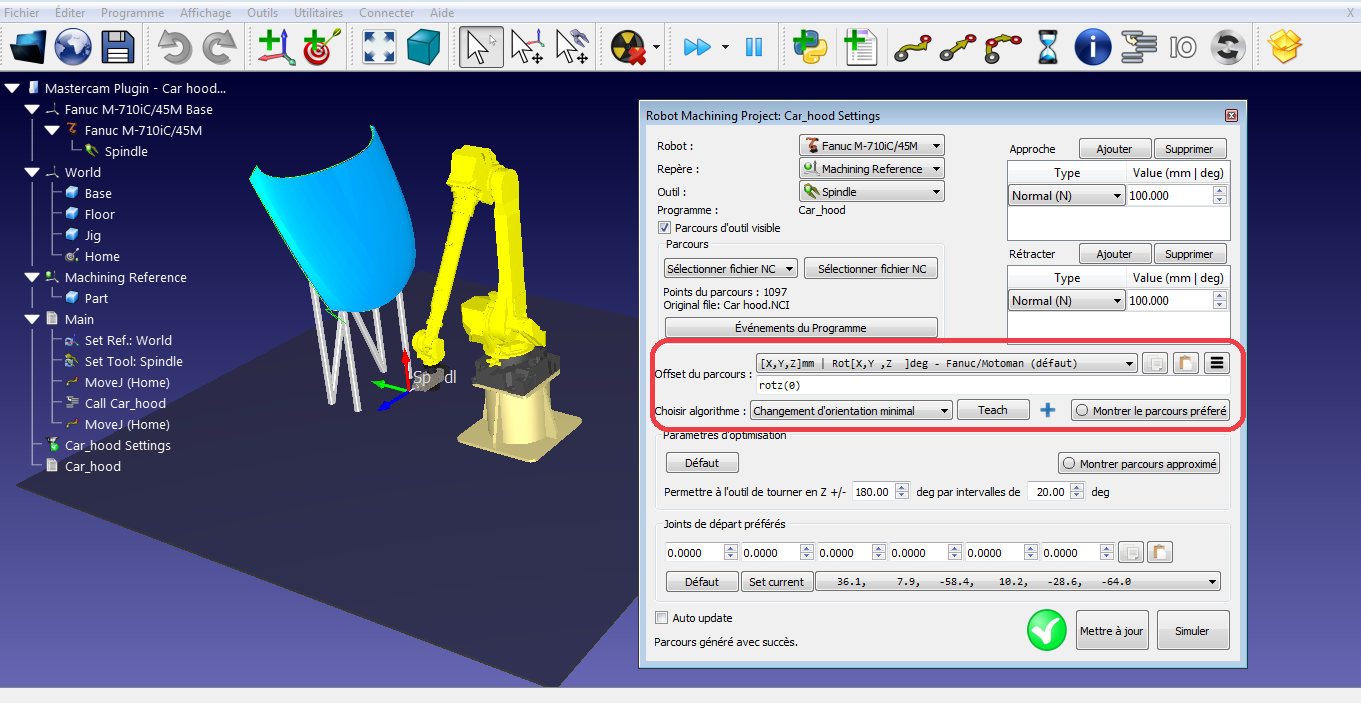Undo the last action

point(175,47)
